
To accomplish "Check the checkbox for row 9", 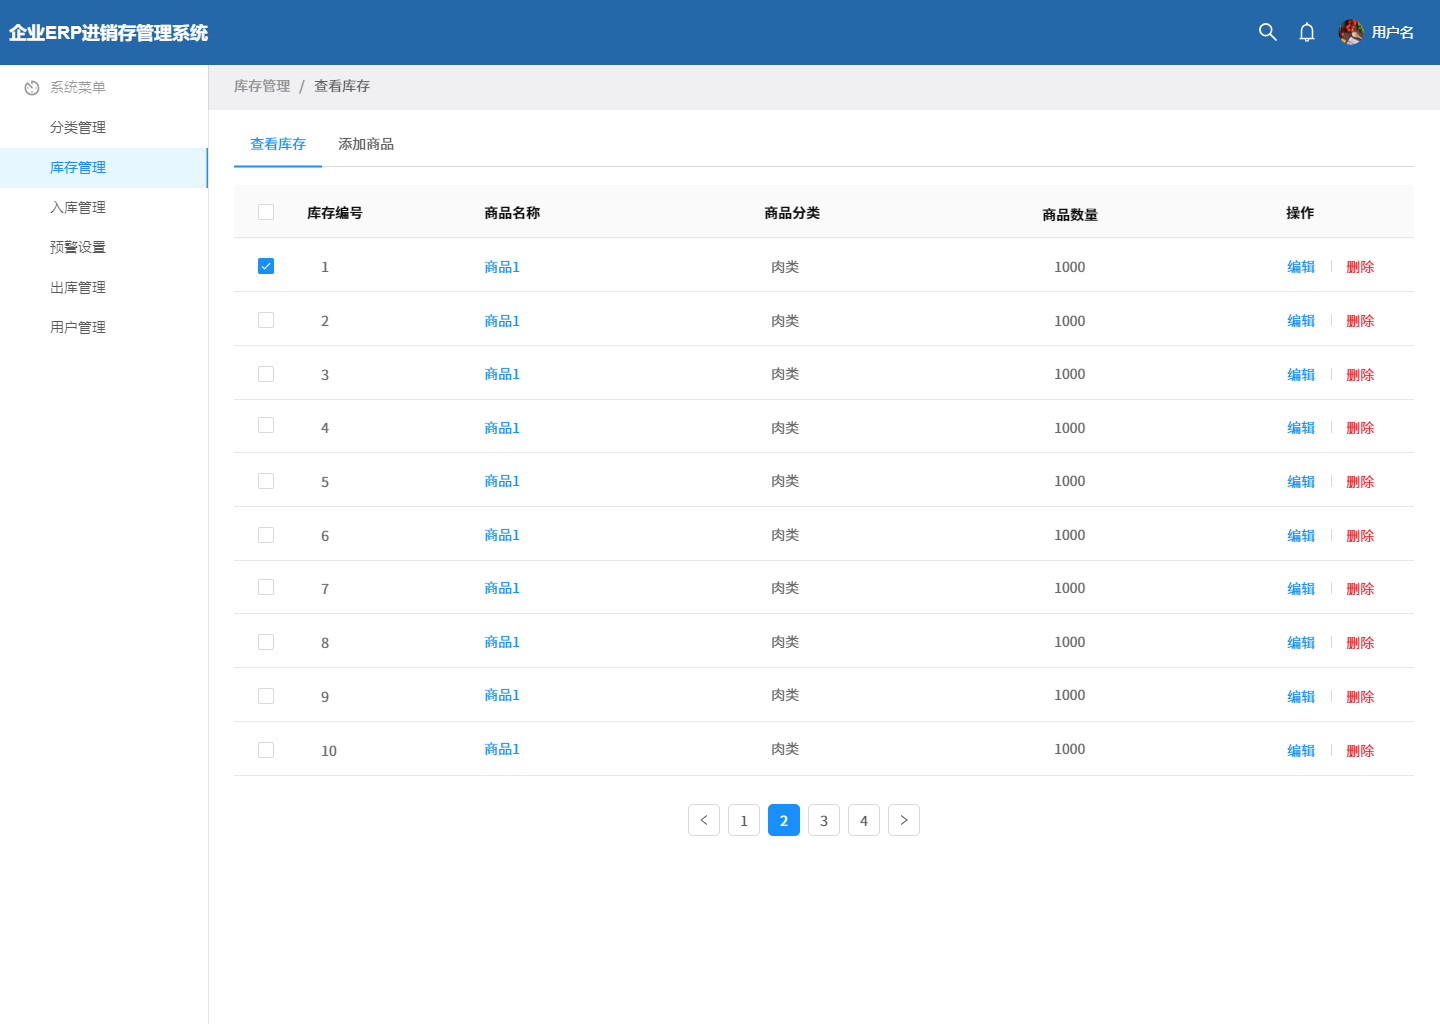I will tap(266, 696).
